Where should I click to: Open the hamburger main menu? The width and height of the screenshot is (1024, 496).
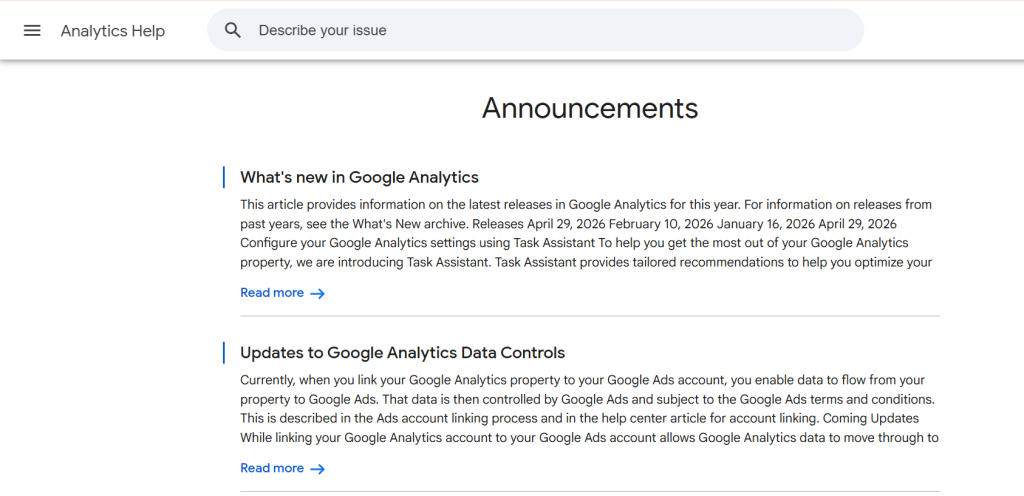pos(32,31)
